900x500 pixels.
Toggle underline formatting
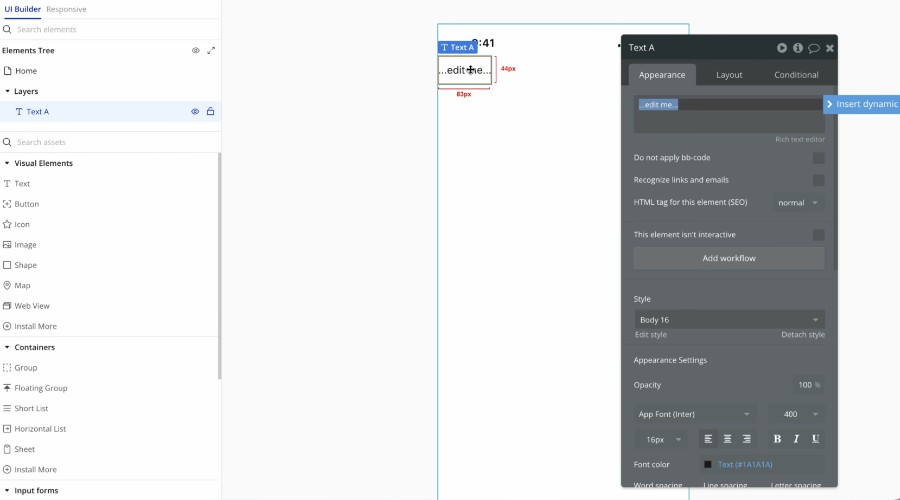815,439
